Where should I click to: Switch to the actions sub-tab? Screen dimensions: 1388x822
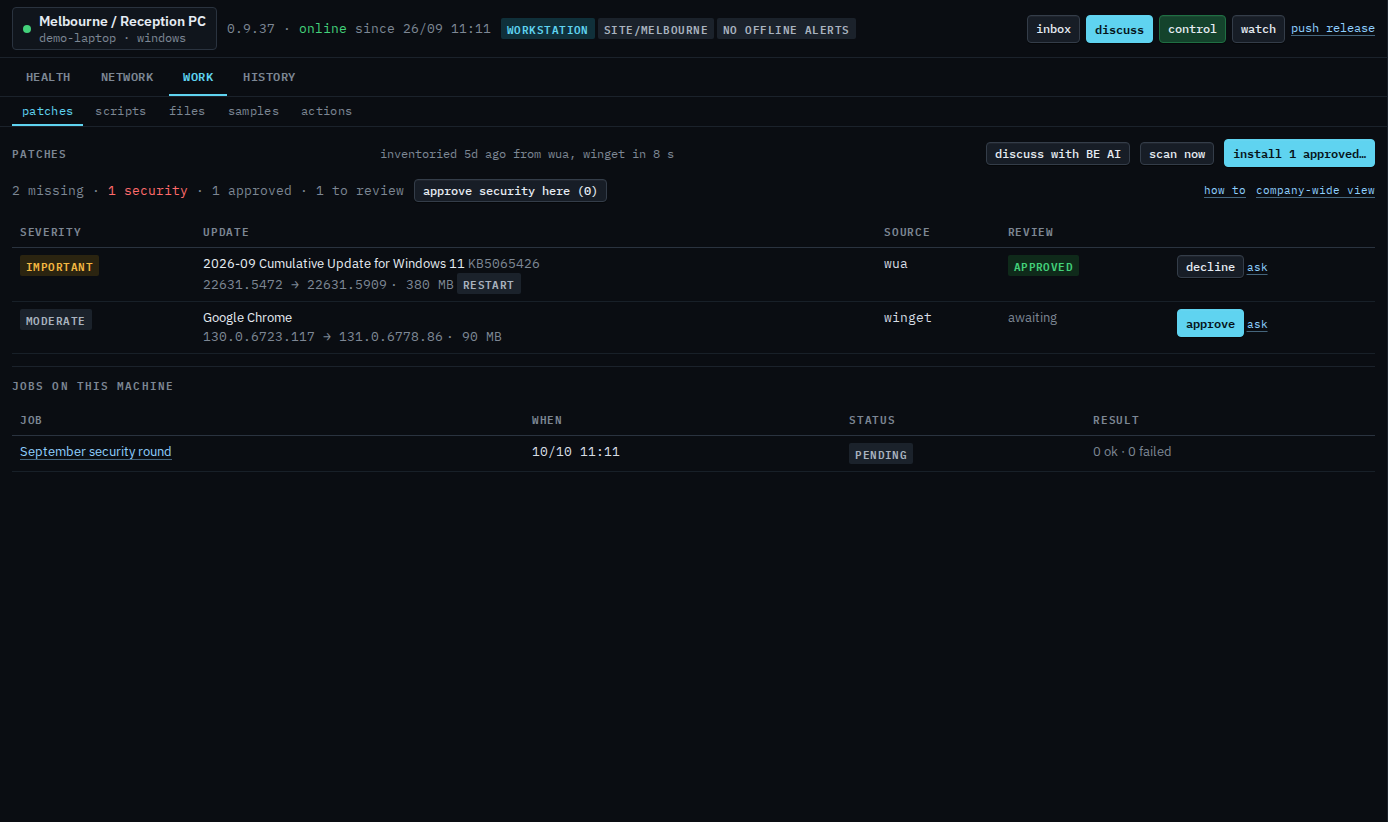326,111
